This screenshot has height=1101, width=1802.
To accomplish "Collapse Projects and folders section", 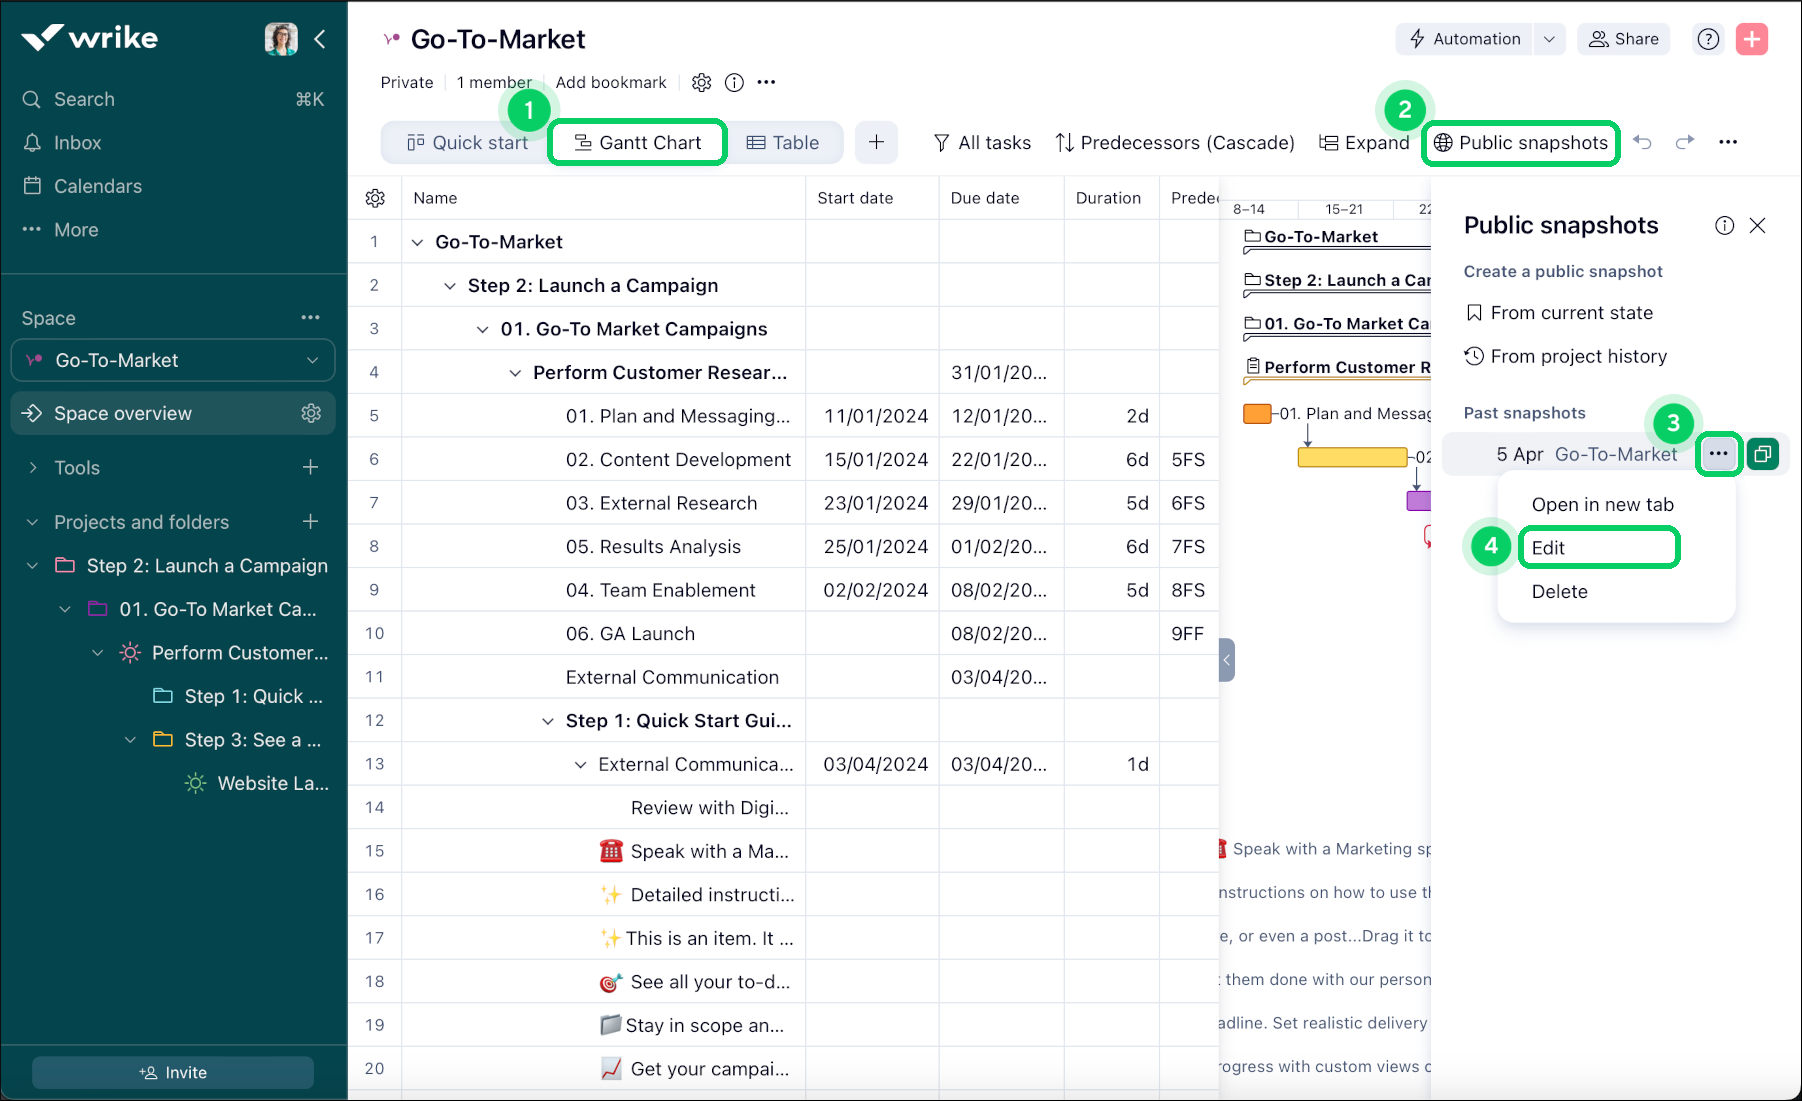I will coord(33,522).
